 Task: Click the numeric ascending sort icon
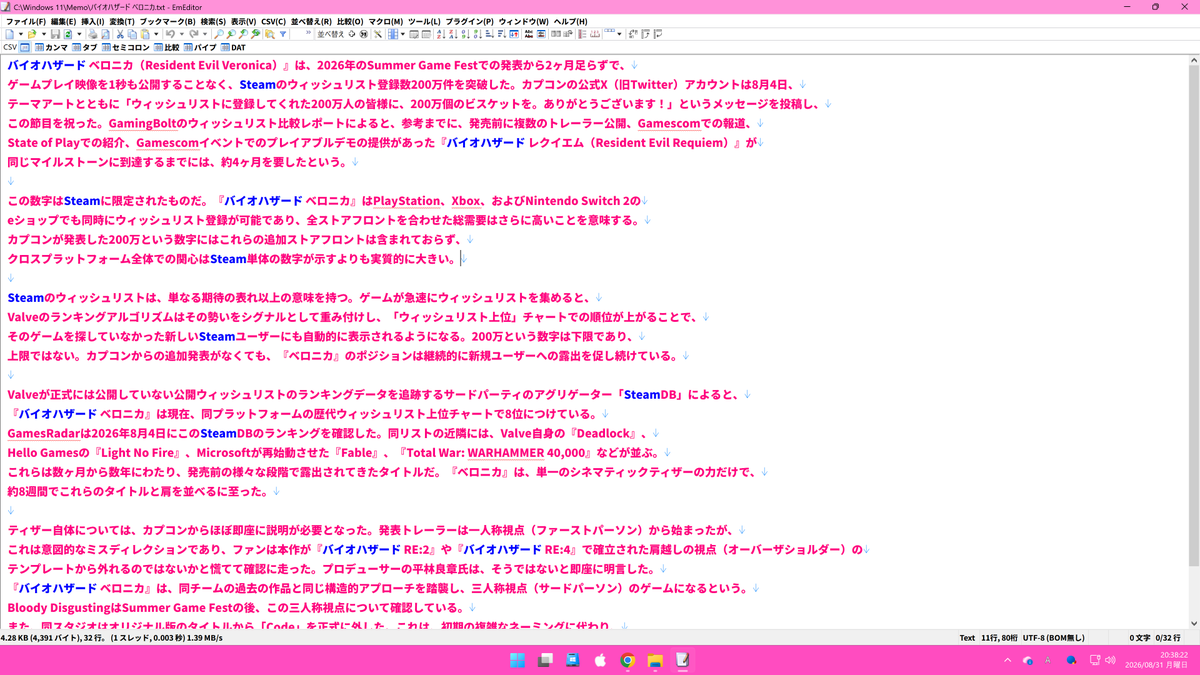point(464,34)
